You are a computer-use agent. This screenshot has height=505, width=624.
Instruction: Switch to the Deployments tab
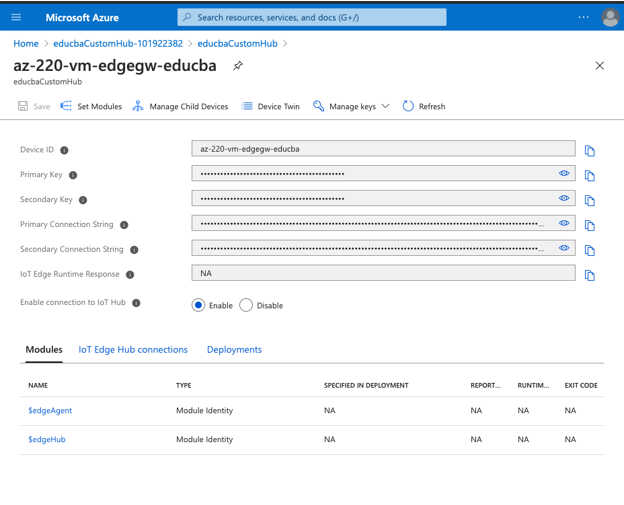click(x=234, y=349)
